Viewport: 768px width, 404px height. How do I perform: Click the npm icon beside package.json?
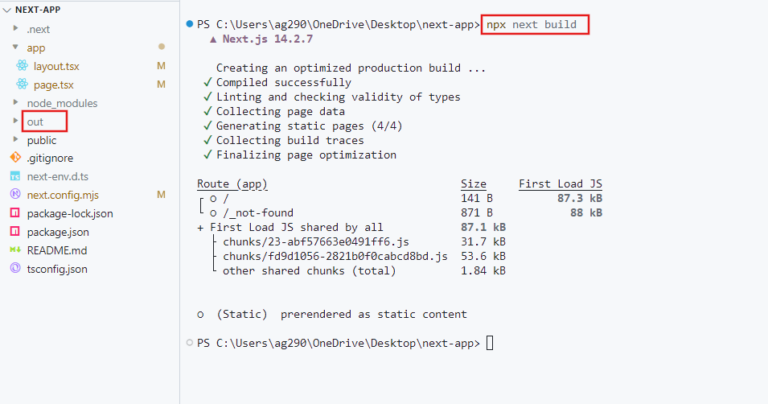(15, 231)
